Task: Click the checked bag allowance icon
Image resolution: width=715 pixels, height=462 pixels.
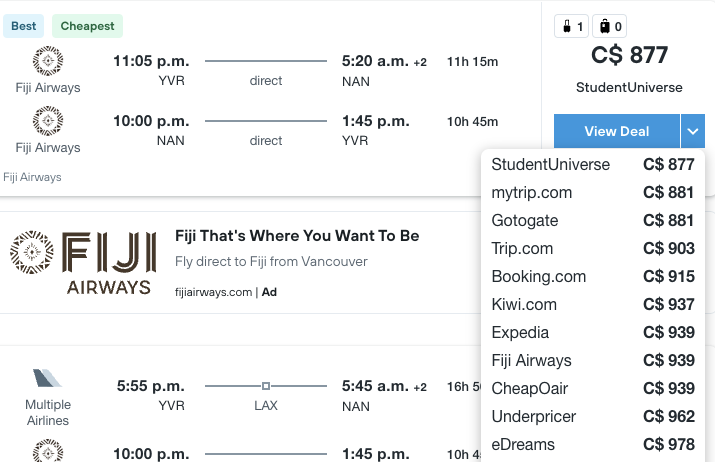Action: (x=608, y=27)
